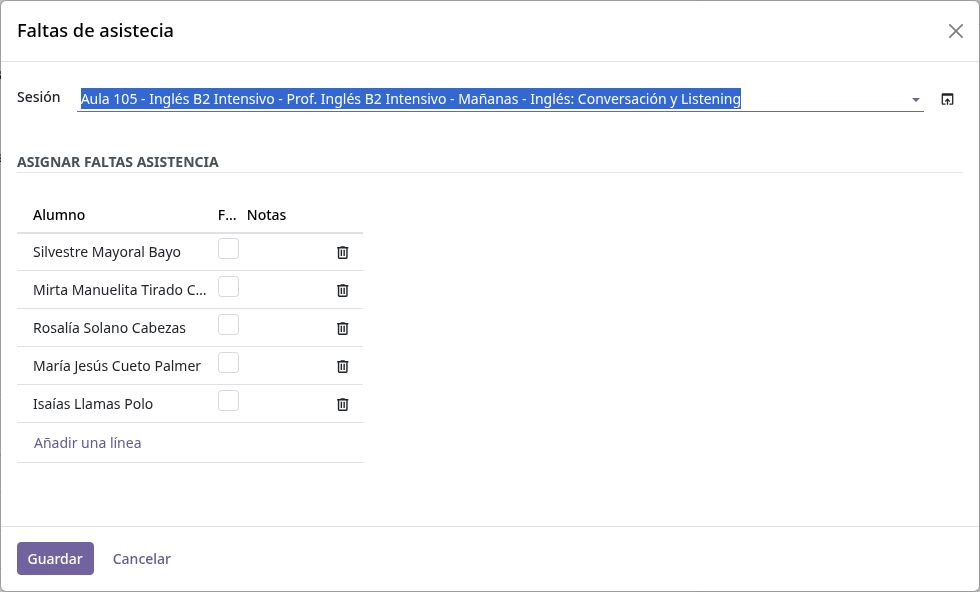Save with the Guardar button
This screenshot has height=592, width=980.
[x=55, y=558]
